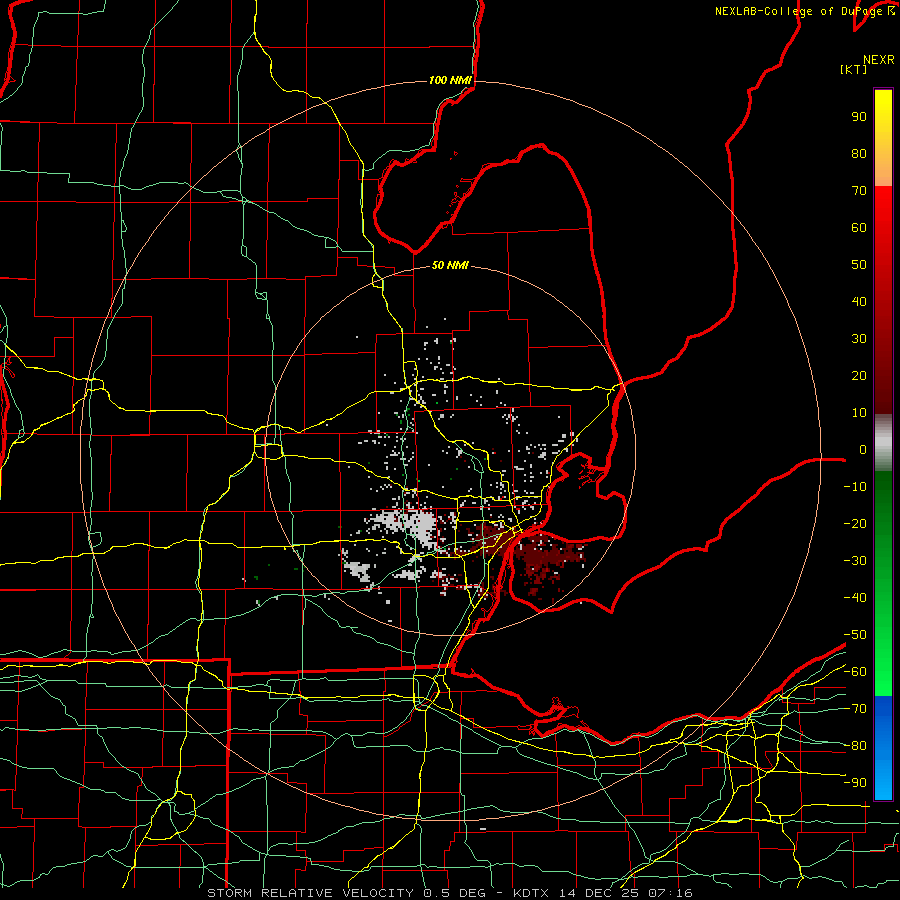Image resolution: width=900 pixels, height=900 pixels.
Task: Click the NEXR label above color scale
Action: coord(879,60)
